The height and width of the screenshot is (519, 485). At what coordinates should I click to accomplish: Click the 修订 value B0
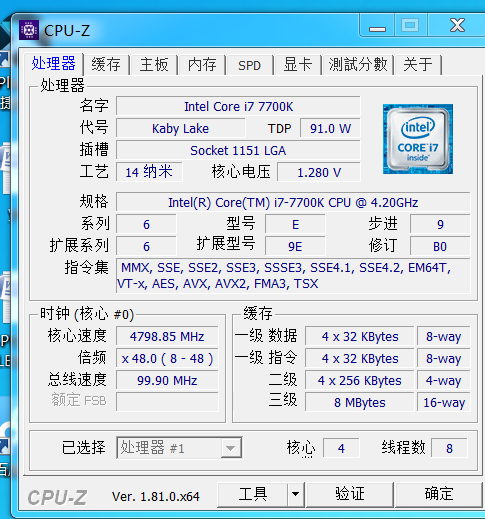pos(440,246)
